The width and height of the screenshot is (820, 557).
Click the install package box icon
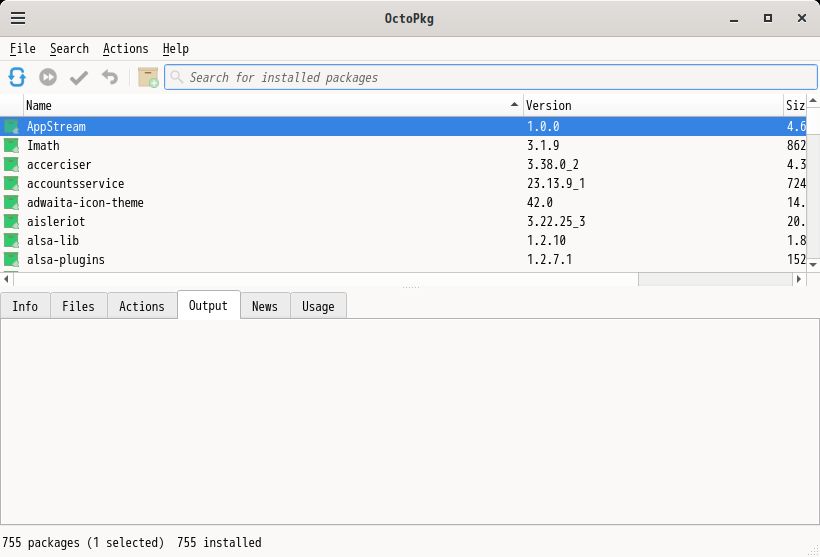click(x=148, y=77)
